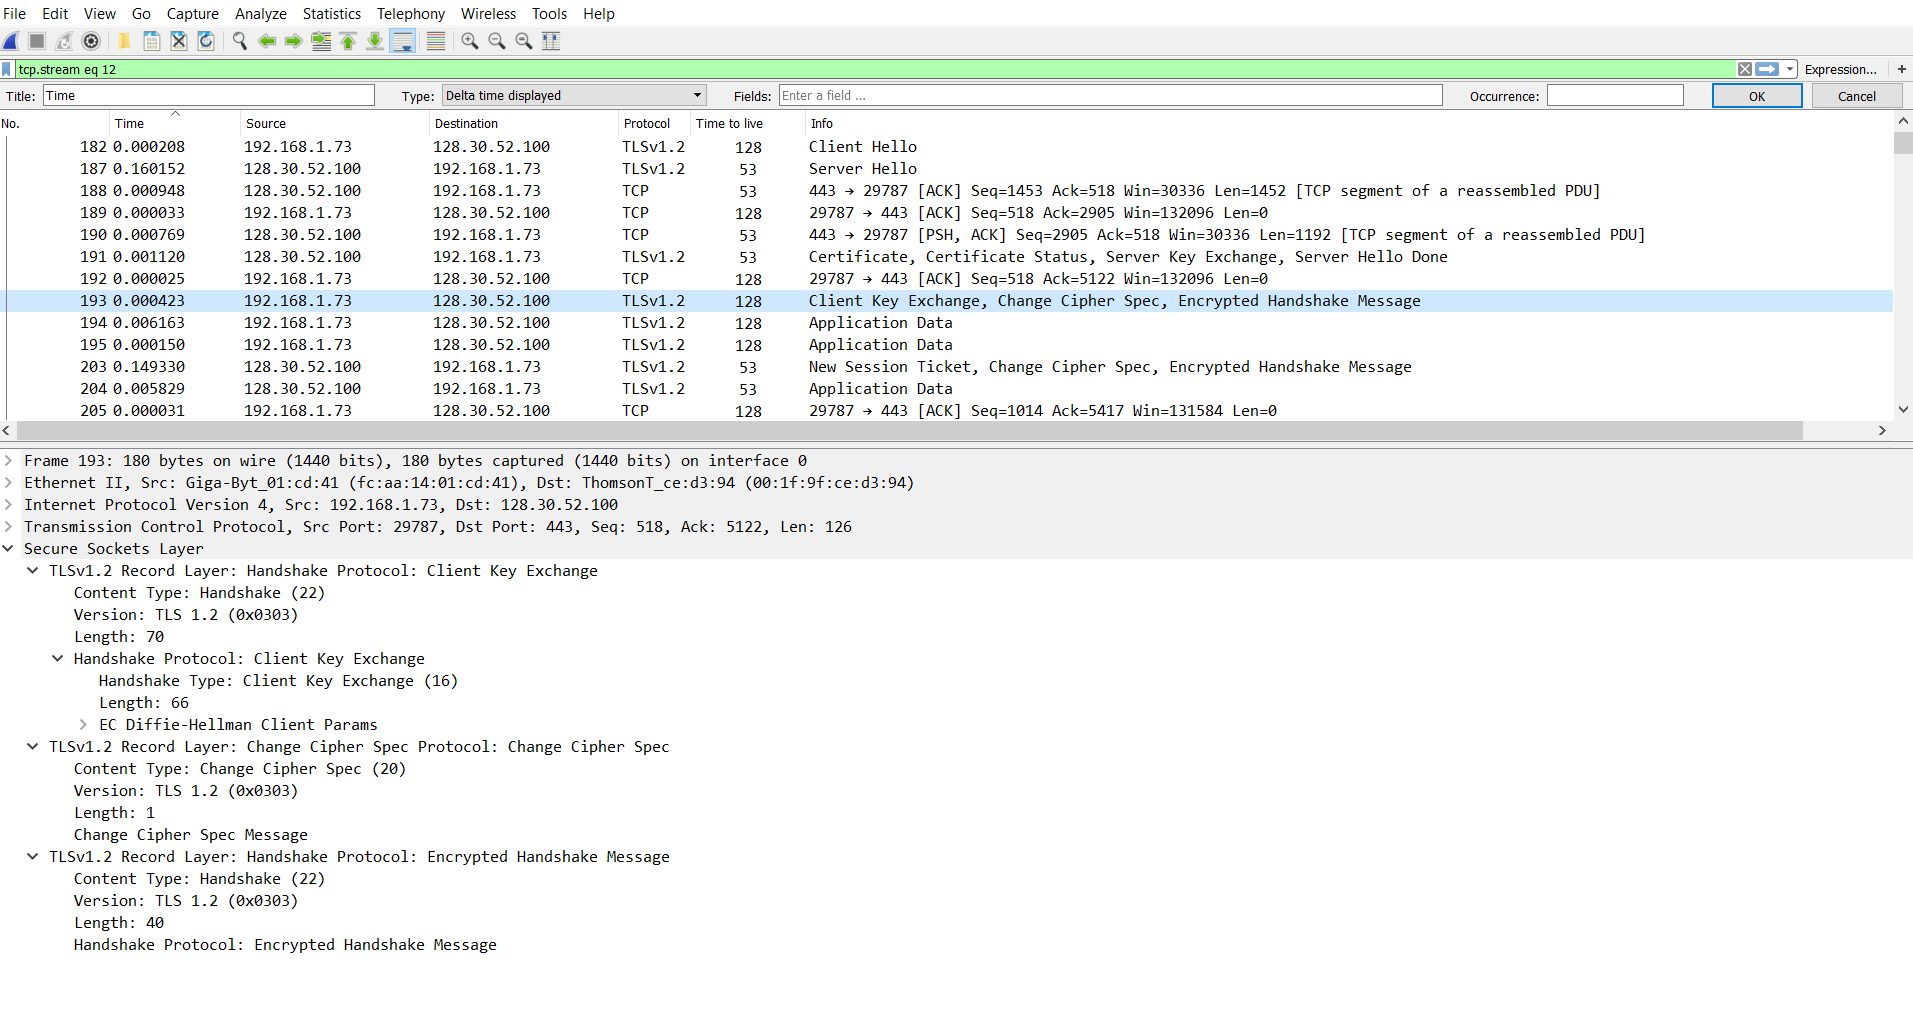Open the Wireless menu
The height and width of the screenshot is (1025, 1913).
(x=488, y=14)
